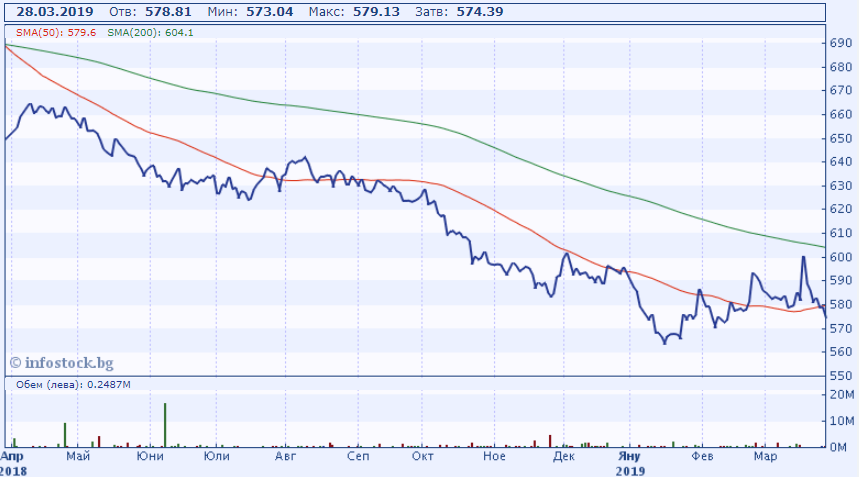Click the date 28.03.2019 in header
The image size is (859, 477).
54,12
